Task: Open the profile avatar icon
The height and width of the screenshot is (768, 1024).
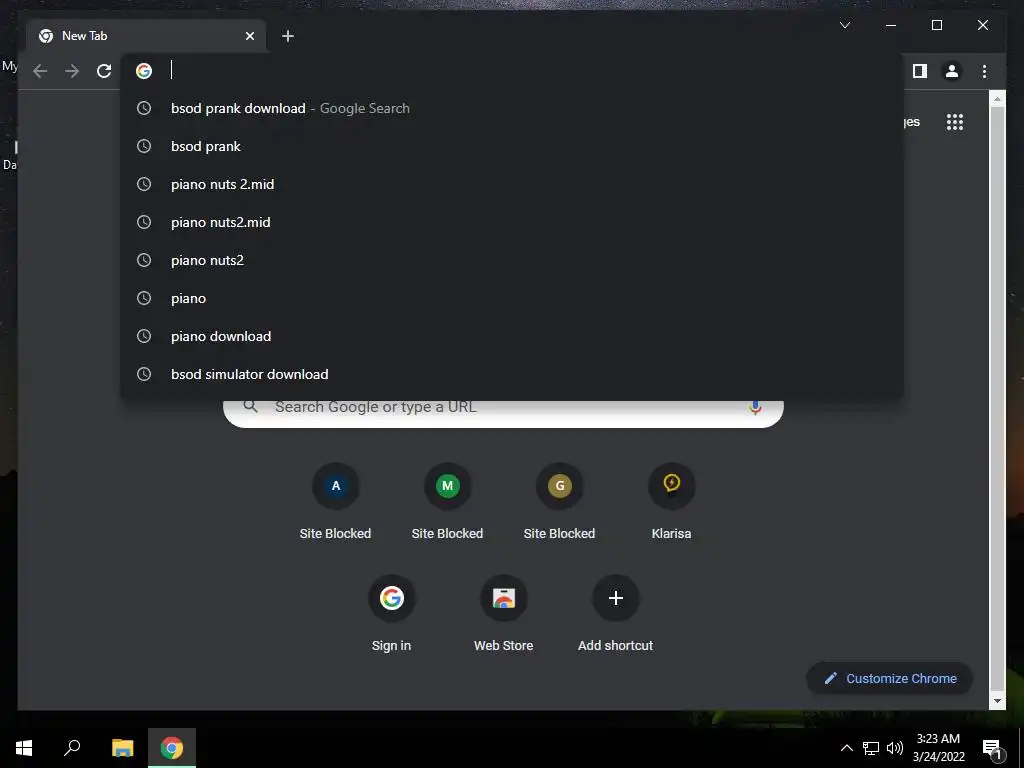Action: [952, 71]
